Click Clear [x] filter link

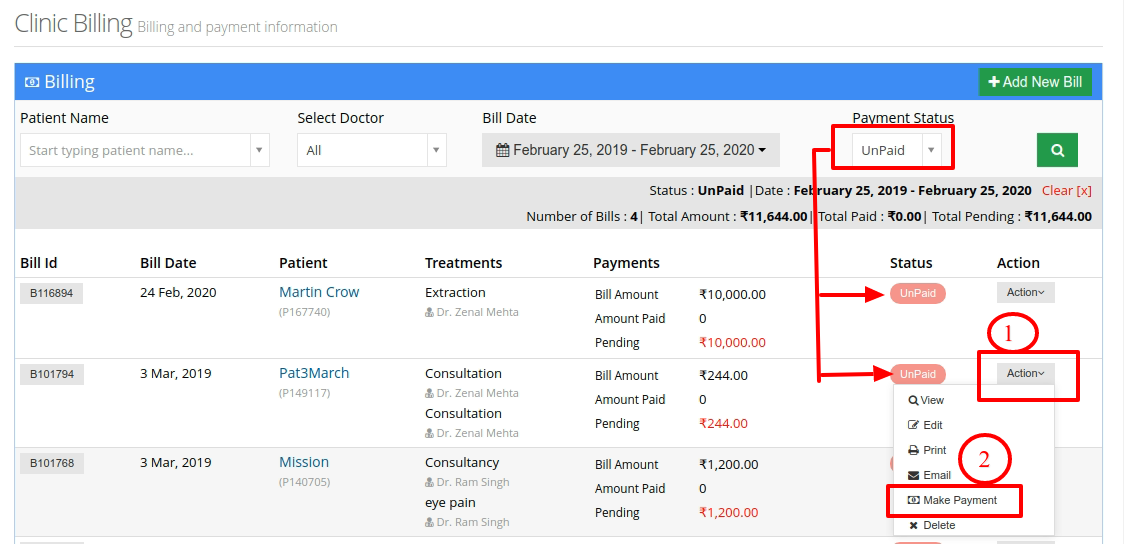coord(1067,191)
